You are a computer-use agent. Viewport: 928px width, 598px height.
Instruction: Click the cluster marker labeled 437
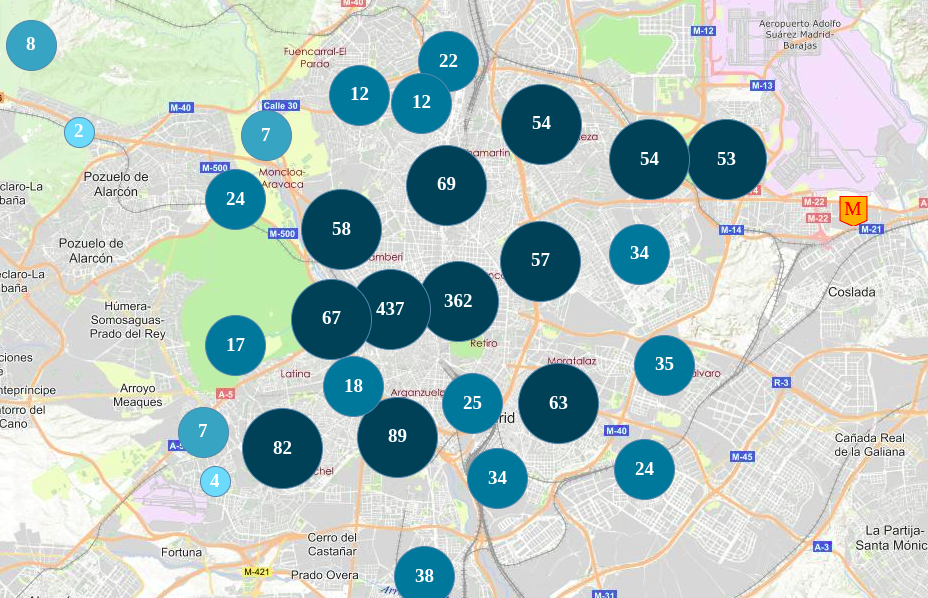(390, 309)
